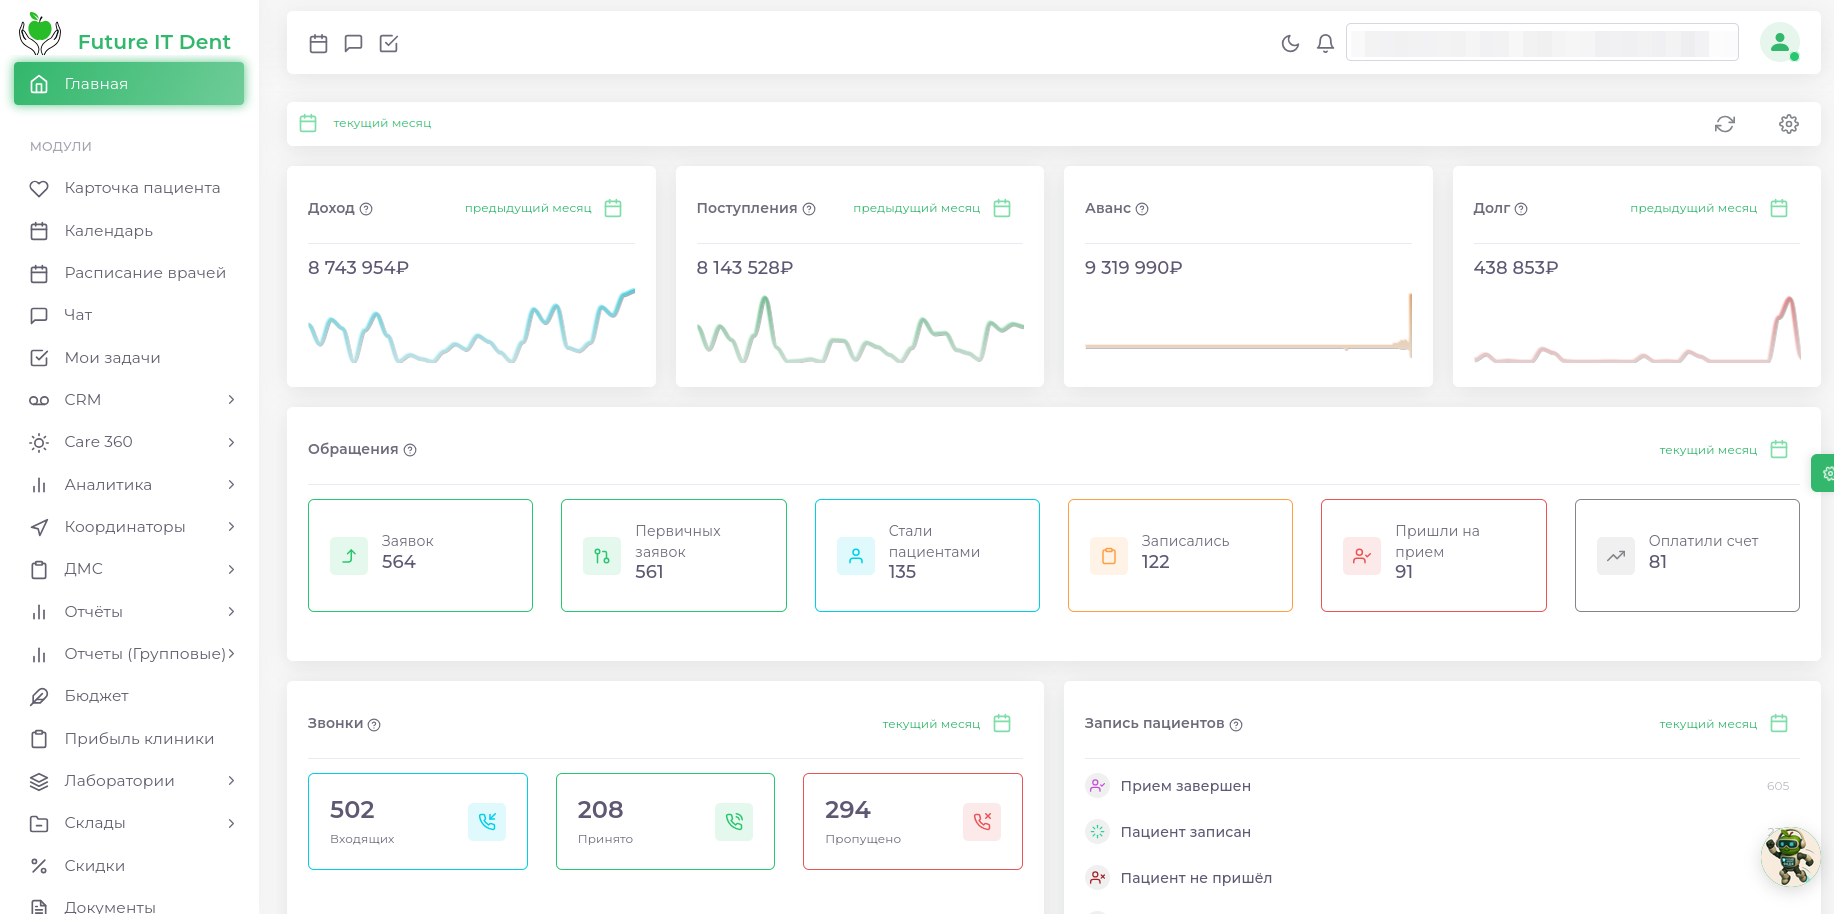Click the floating gear toggle on the right edge

(1827, 473)
